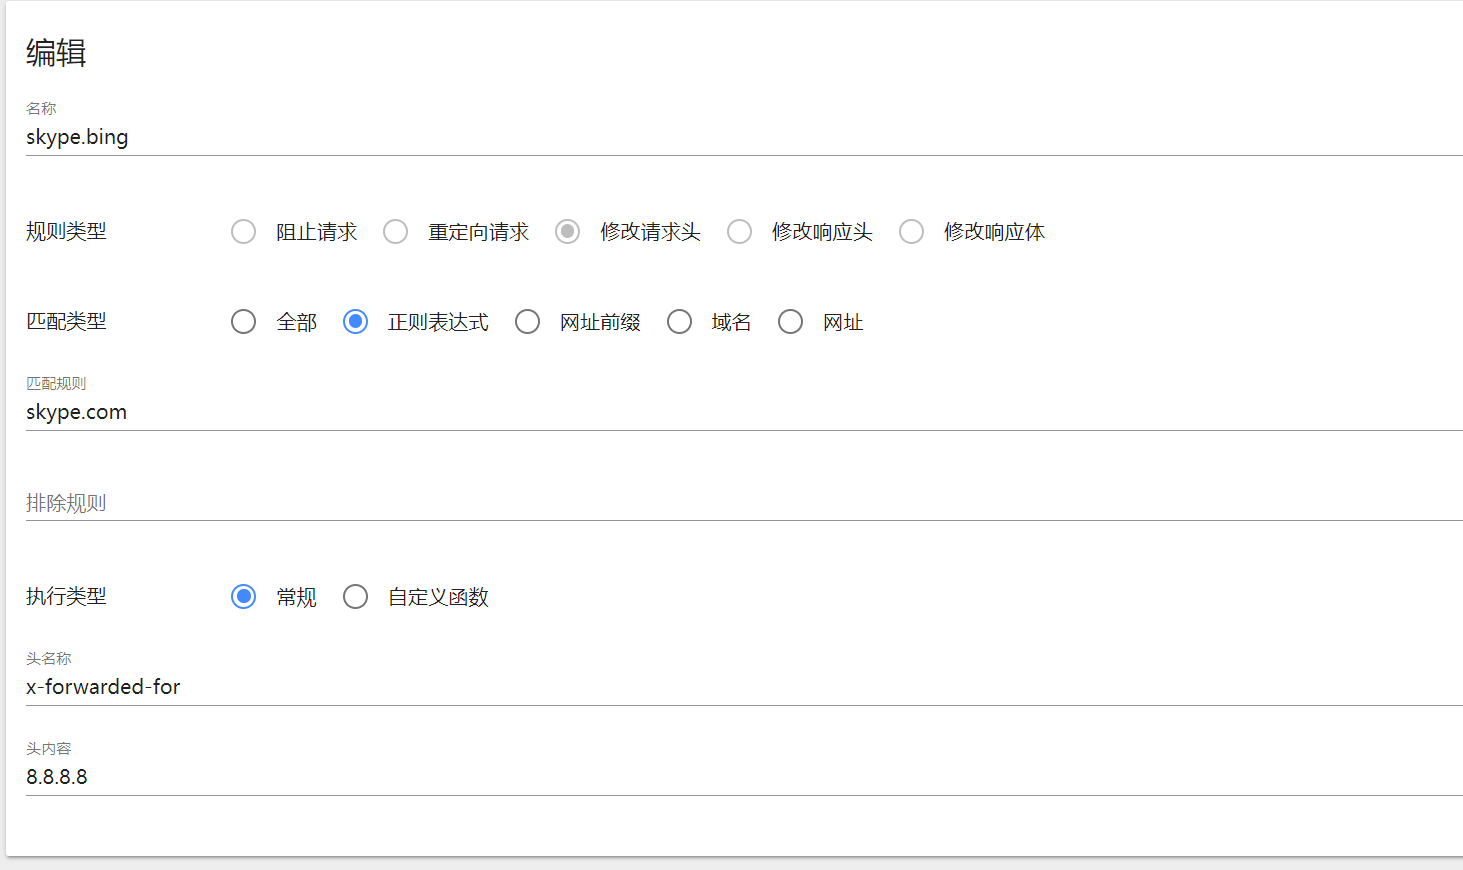
Task: Click the 匹配类型 label
Action: pos(66,322)
